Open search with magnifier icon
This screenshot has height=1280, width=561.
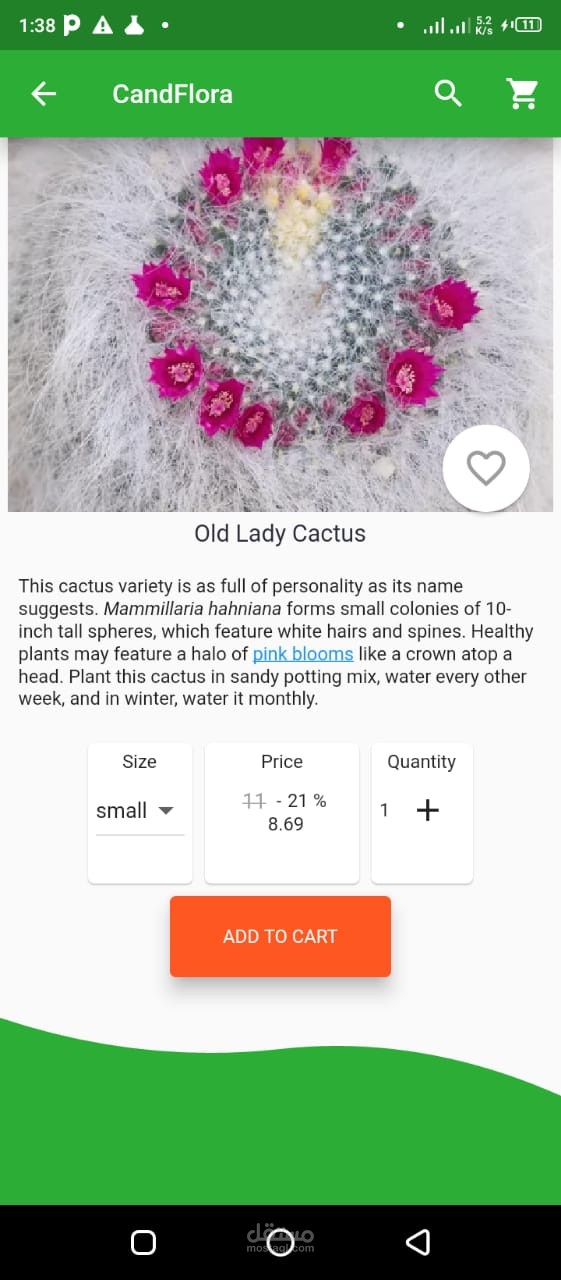click(449, 94)
